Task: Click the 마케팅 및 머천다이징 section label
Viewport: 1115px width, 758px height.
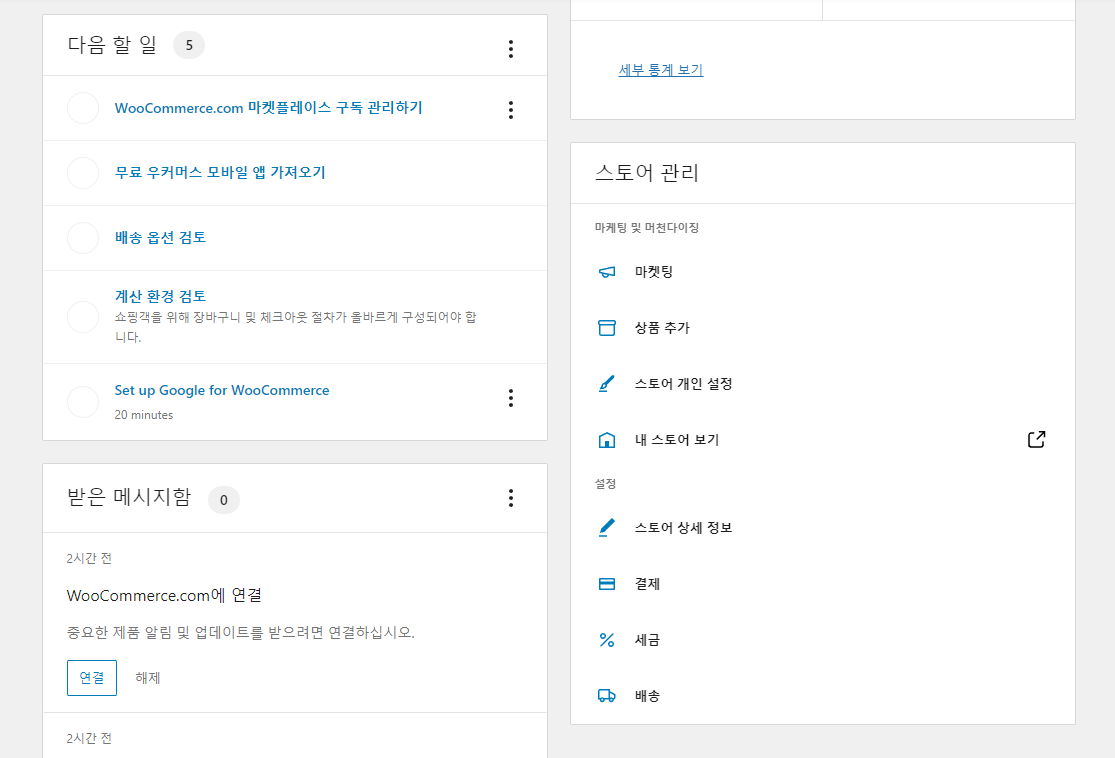Action: (x=646, y=228)
